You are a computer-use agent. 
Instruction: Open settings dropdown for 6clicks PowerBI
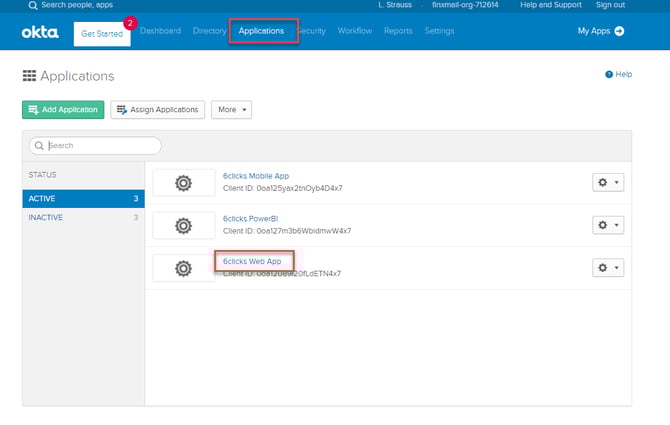coord(608,225)
